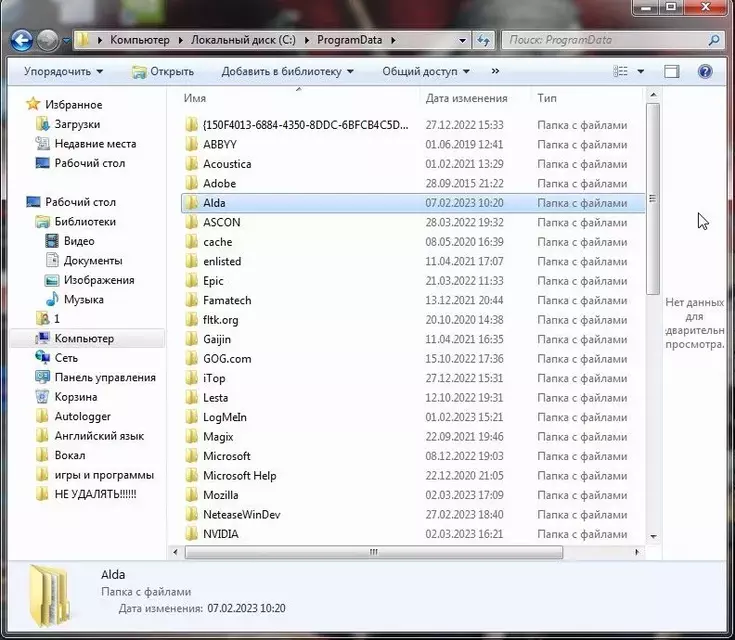Click the vertical scrollbar down arrow
The image size is (735, 640).
tap(653, 536)
